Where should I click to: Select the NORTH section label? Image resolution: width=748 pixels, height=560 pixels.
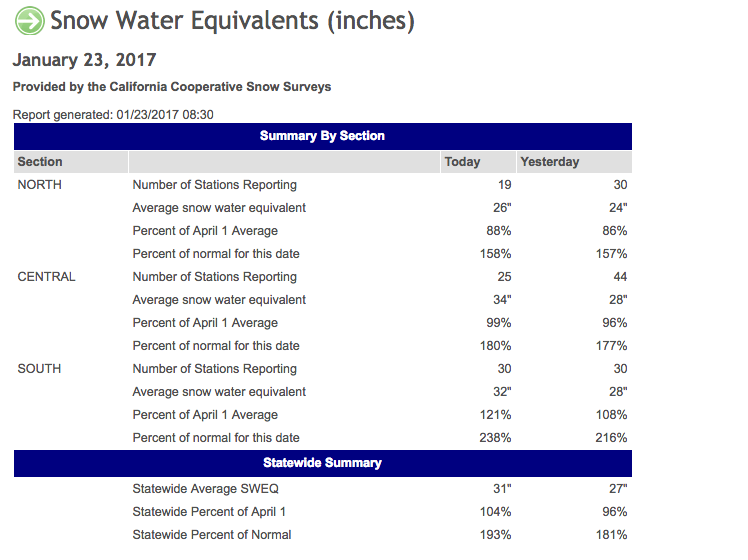coord(40,185)
